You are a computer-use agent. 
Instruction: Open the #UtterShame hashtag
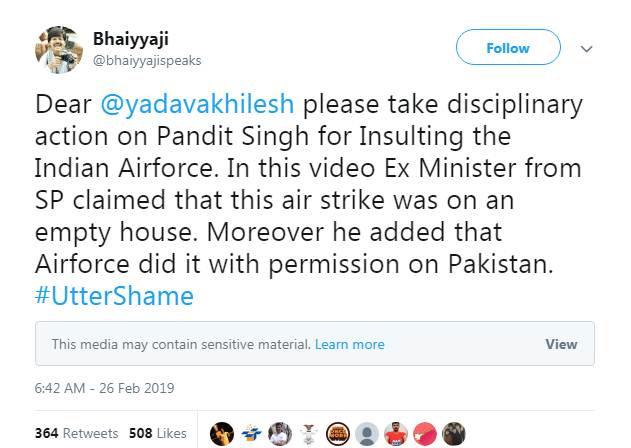tap(115, 296)
